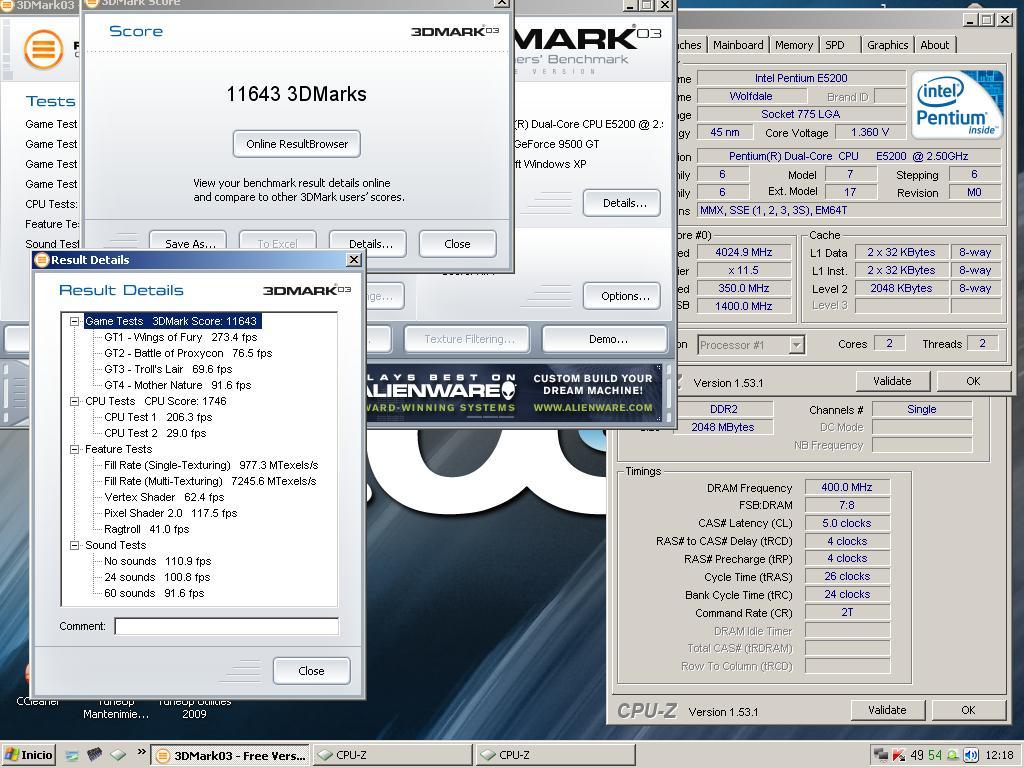Select 60 sounds 91.6 fps row

point(154,594)
